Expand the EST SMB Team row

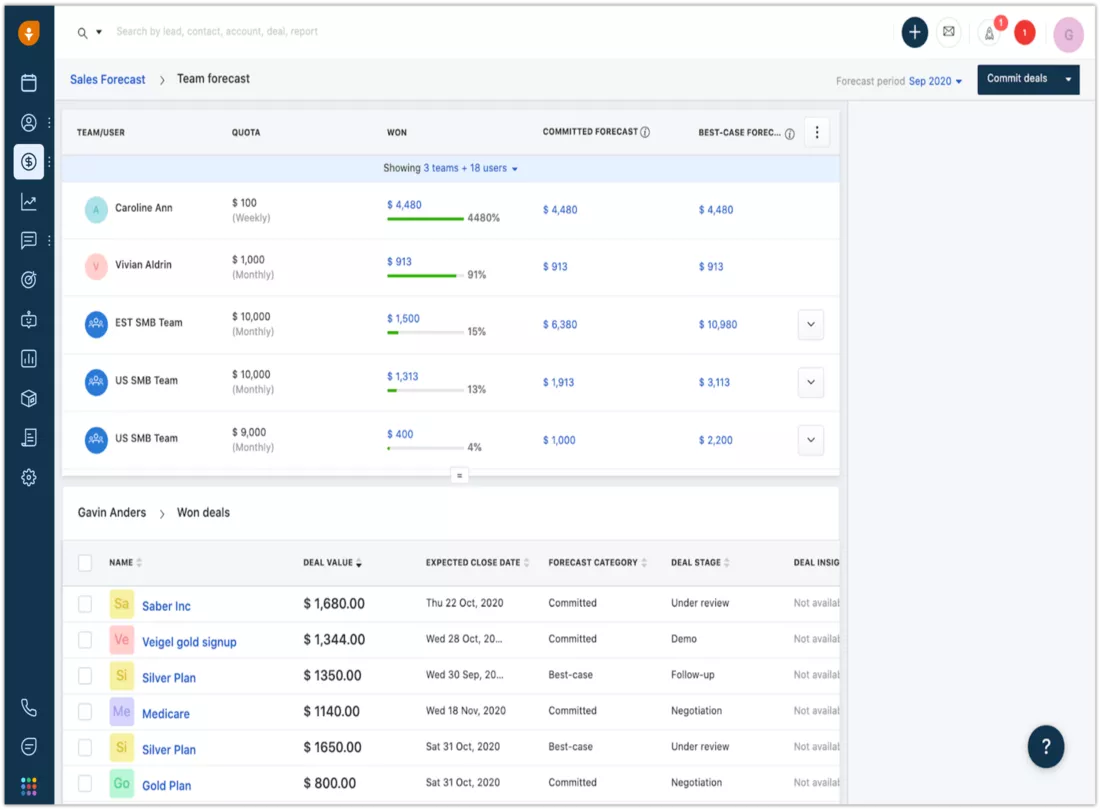811,324
